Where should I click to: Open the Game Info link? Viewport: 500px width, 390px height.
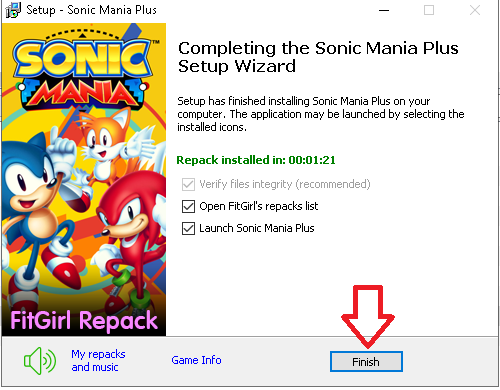(x=196, y=360)
